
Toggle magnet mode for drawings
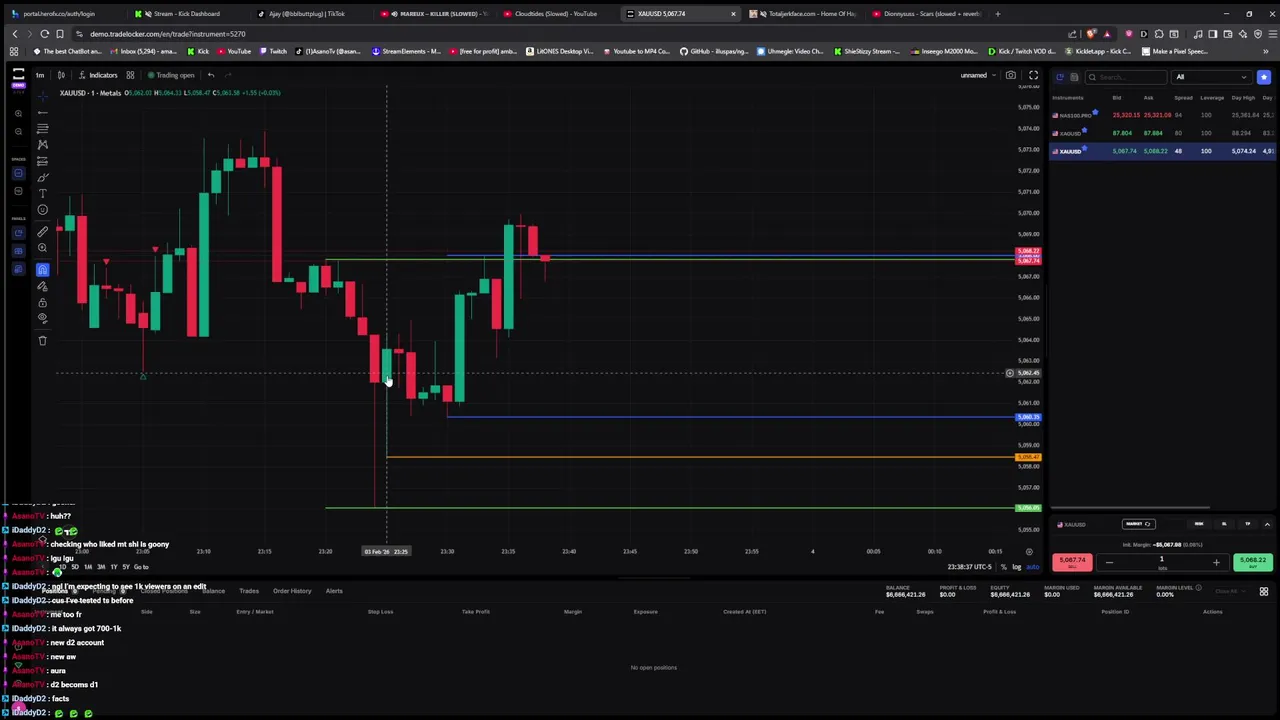coord(42,270)
